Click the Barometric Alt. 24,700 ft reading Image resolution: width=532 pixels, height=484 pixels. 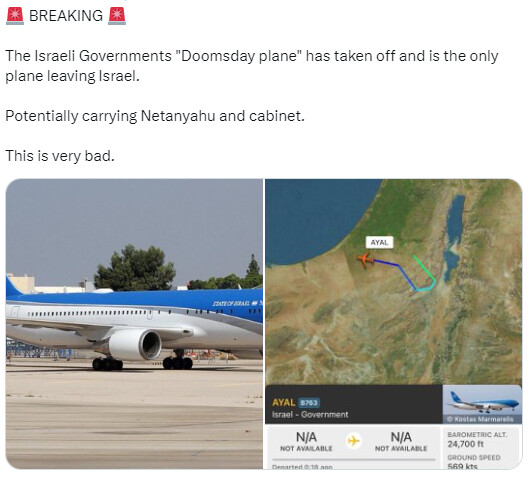(477, 440)
